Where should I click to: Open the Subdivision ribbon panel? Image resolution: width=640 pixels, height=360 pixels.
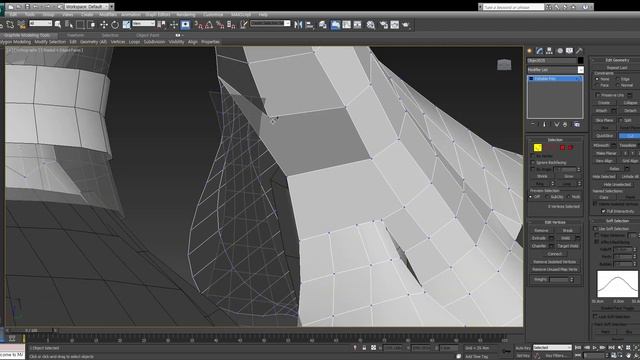tap(154, 42)
